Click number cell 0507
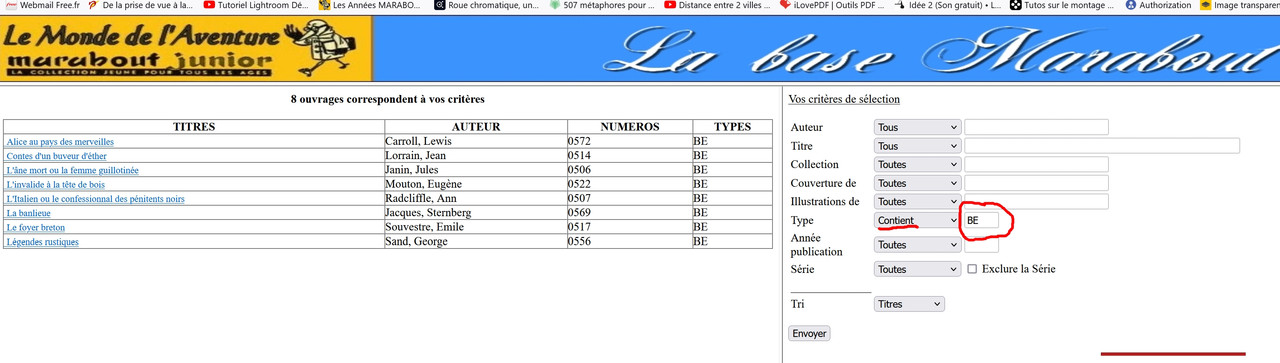 click(x=630, y=198)
